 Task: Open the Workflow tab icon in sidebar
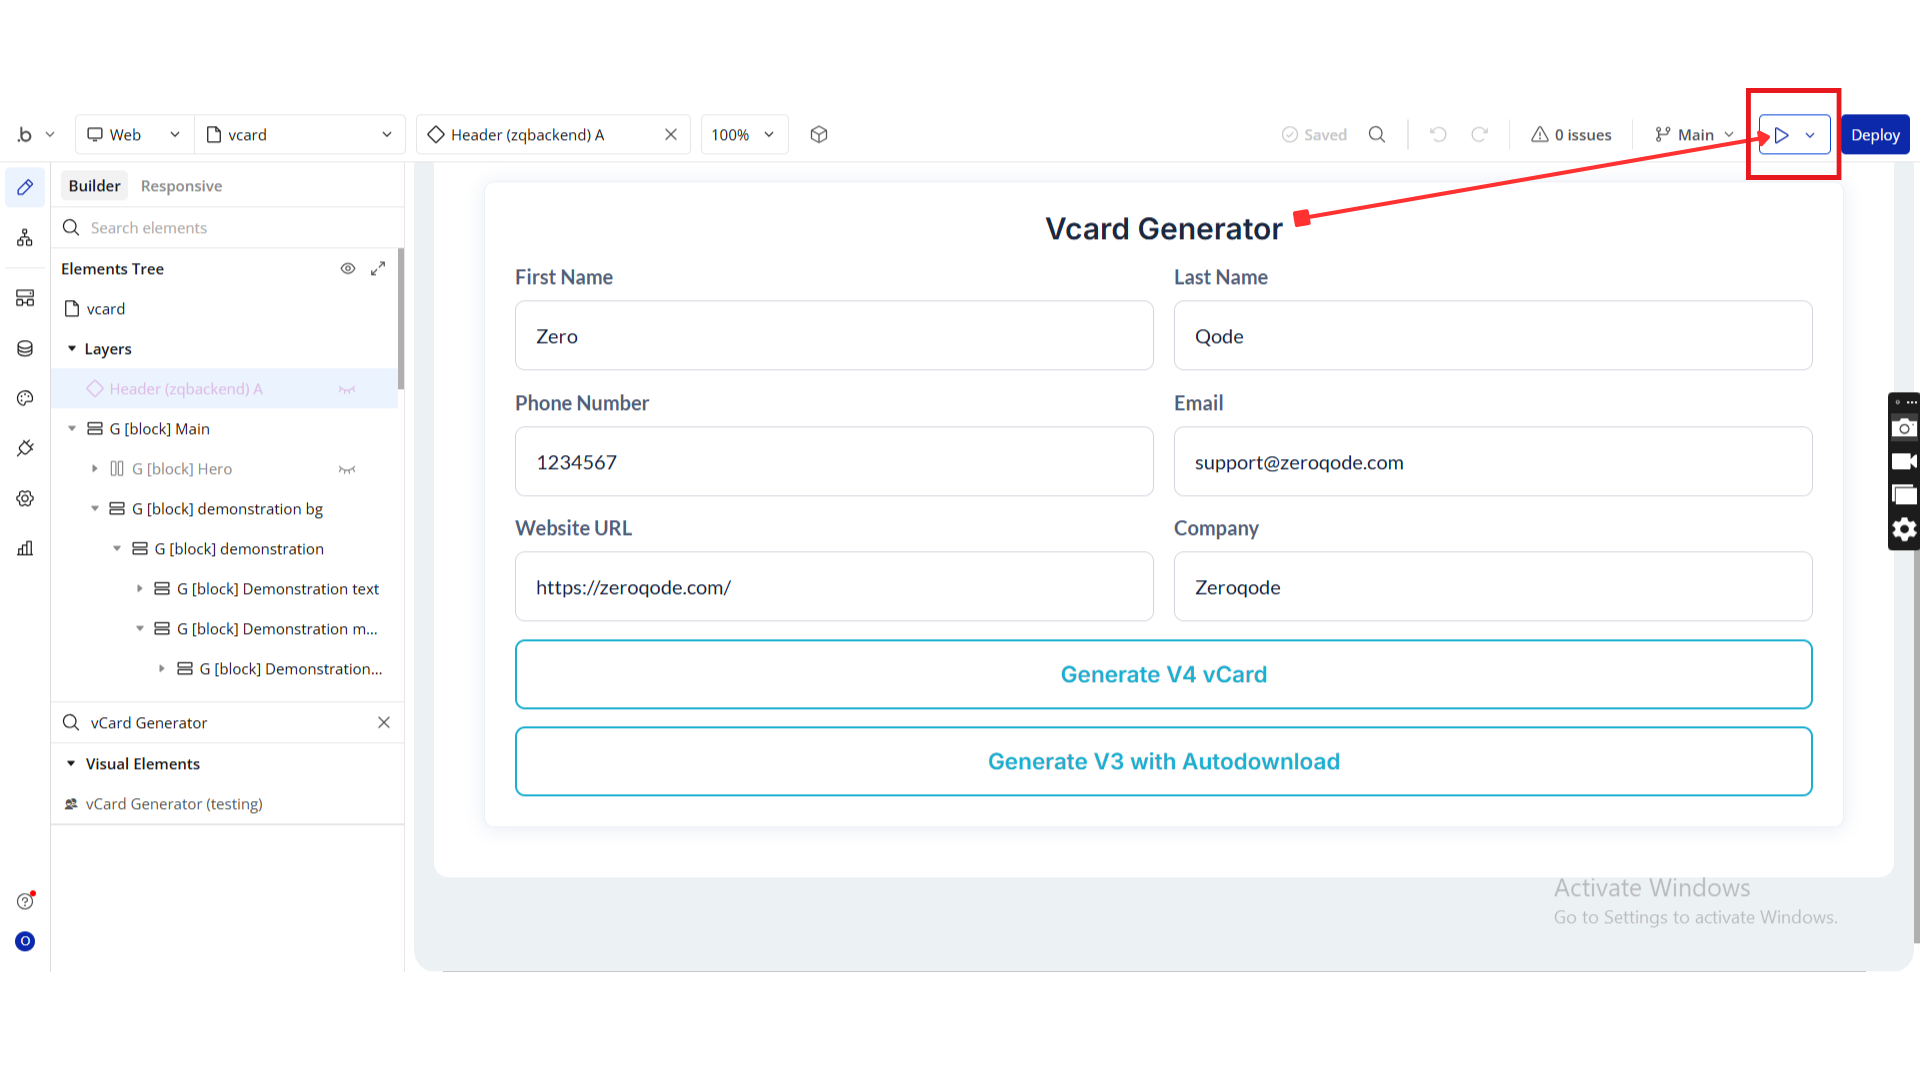pos(25,238)
